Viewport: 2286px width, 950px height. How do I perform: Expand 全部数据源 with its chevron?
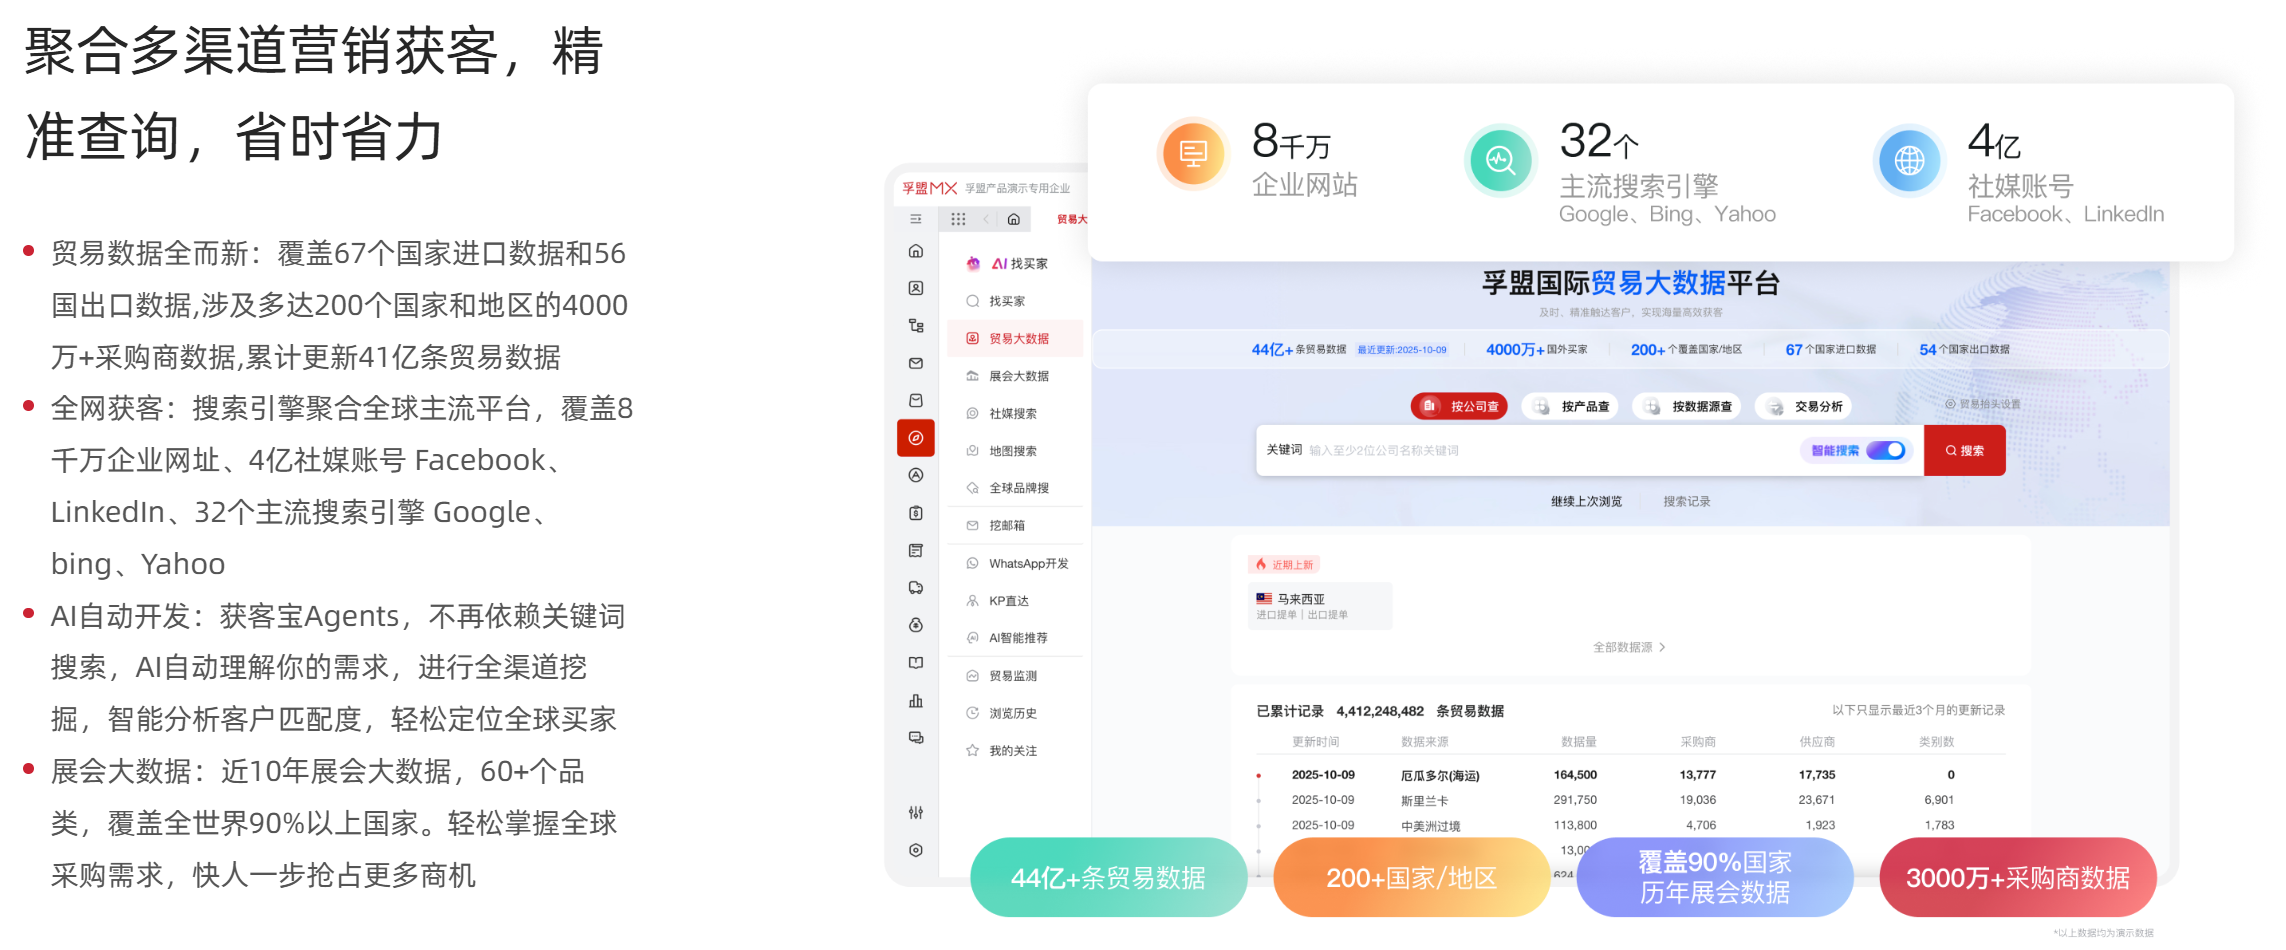[x=1629, y=647]
